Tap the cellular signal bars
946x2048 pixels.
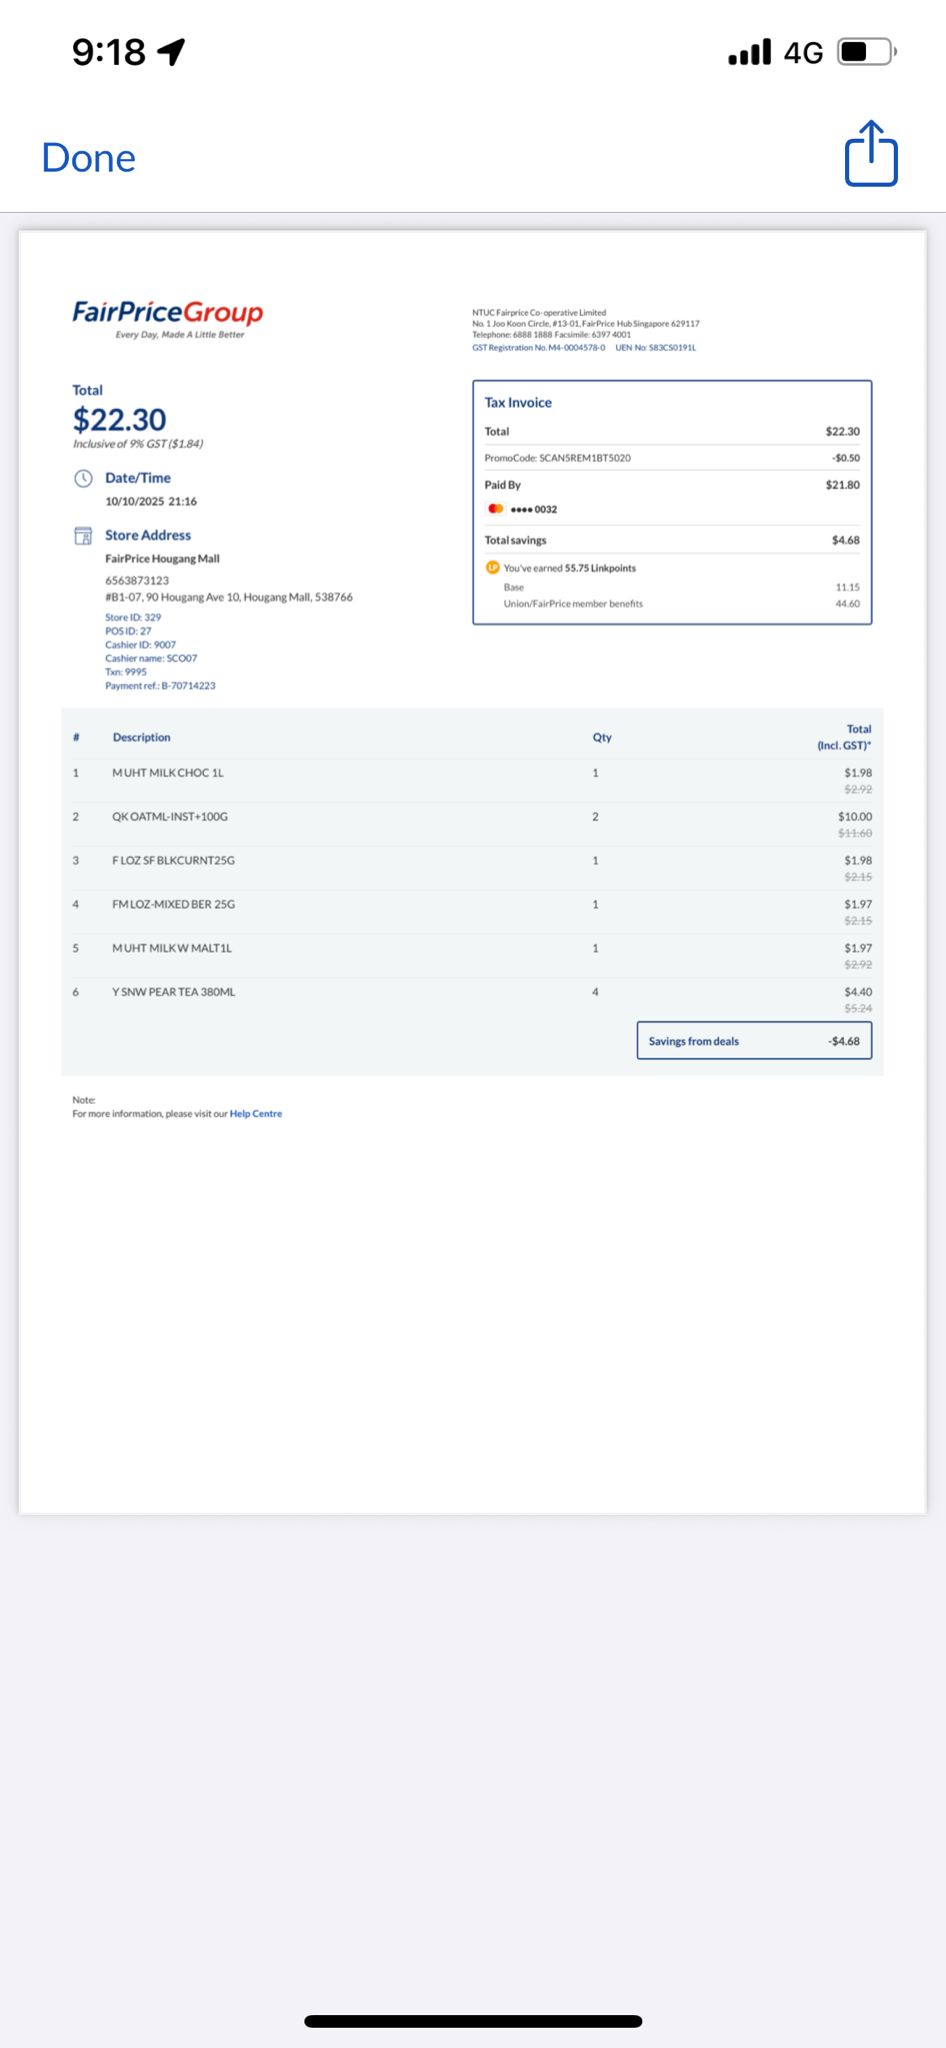click(749, 52)
